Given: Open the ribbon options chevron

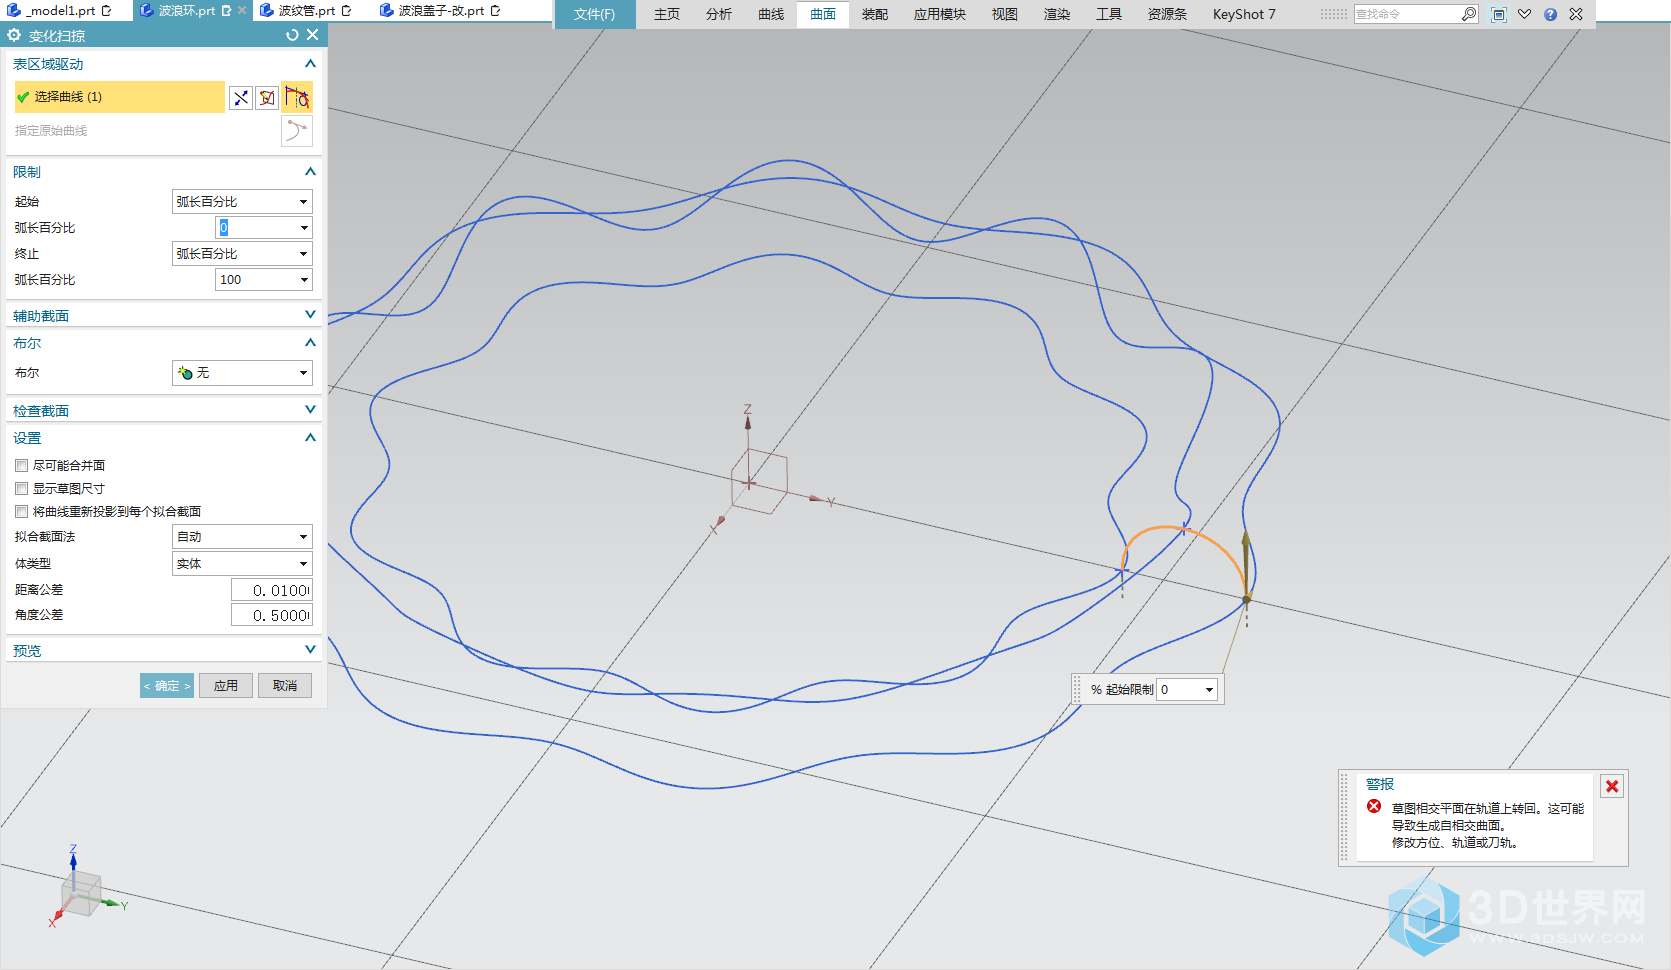Looking at the screenshot, I should 1524,14.
